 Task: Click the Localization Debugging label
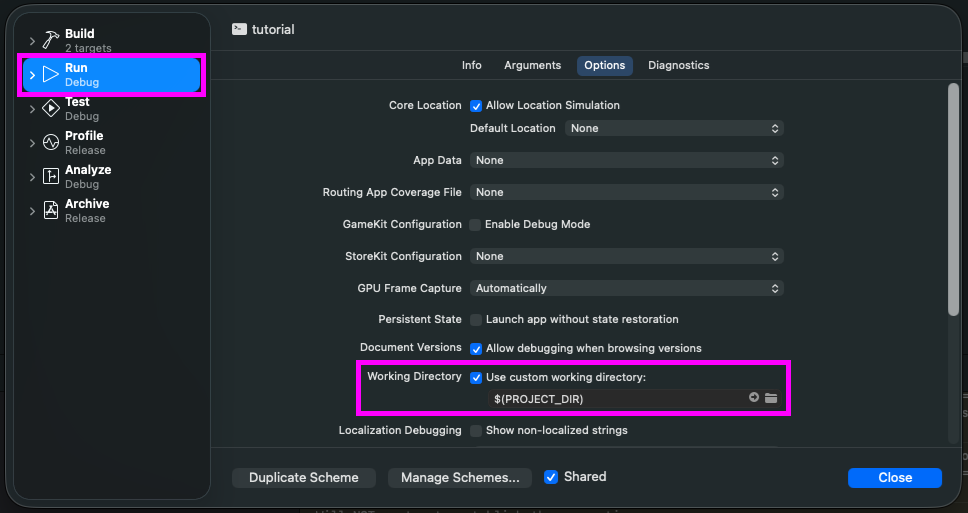point(400,430)
